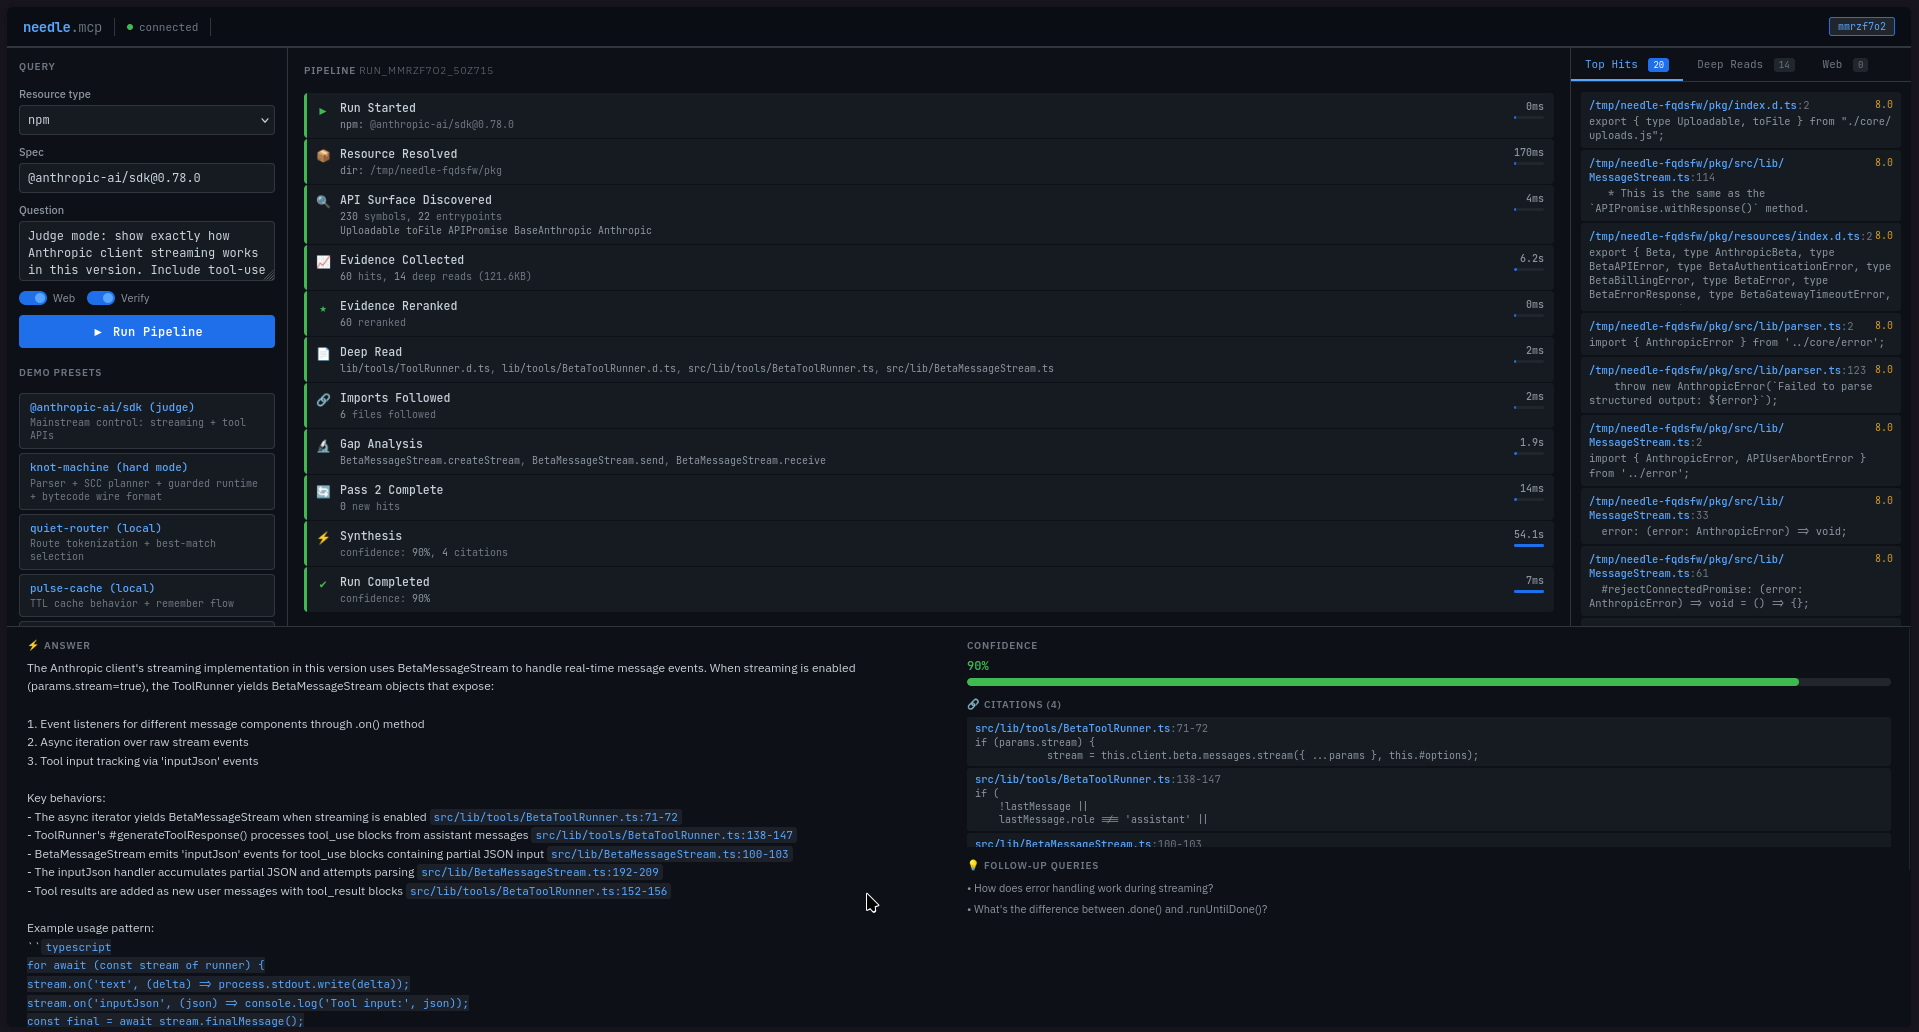
Task: Toggle the Web switch
Action: pyautogui.click(x=33, y=298)
